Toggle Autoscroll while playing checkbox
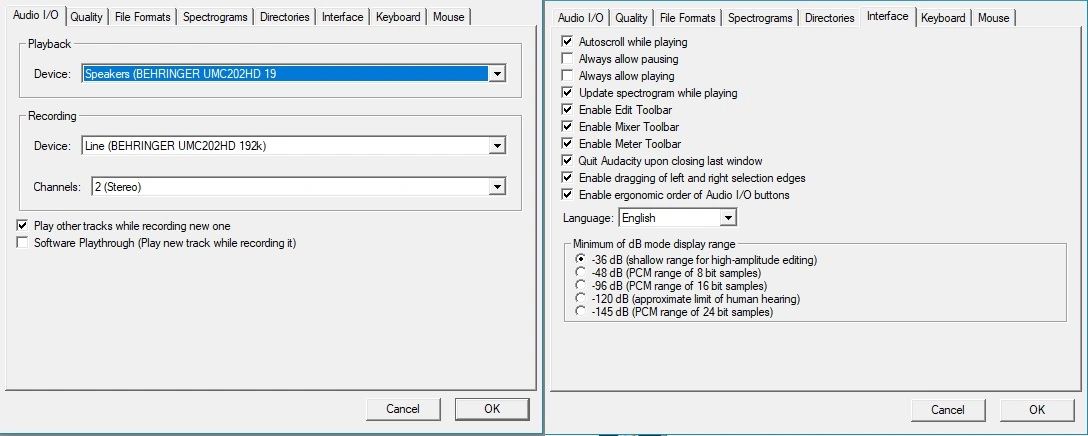The image size is (1088, 436). [568, 42]
